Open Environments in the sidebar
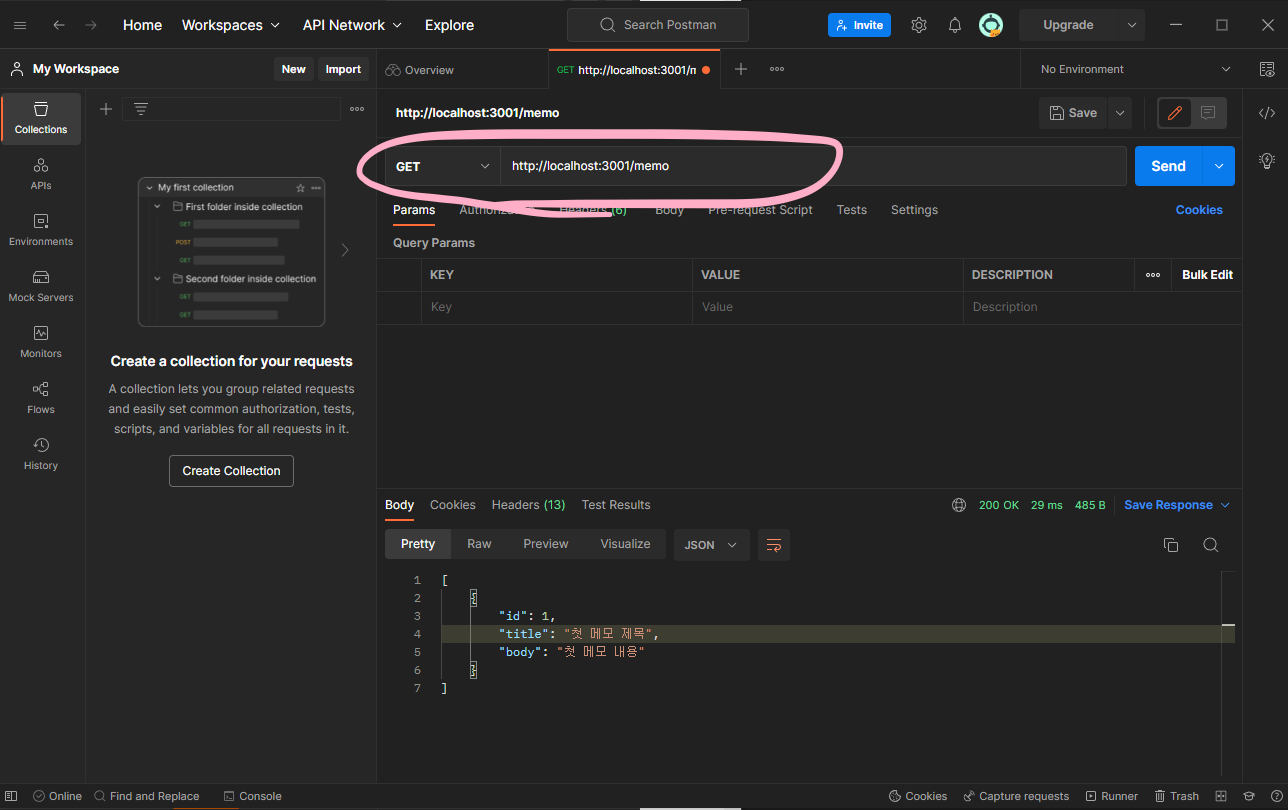The width and height of the screenshot is (1288, 810). pyautogui.click(x=41, y=230)
